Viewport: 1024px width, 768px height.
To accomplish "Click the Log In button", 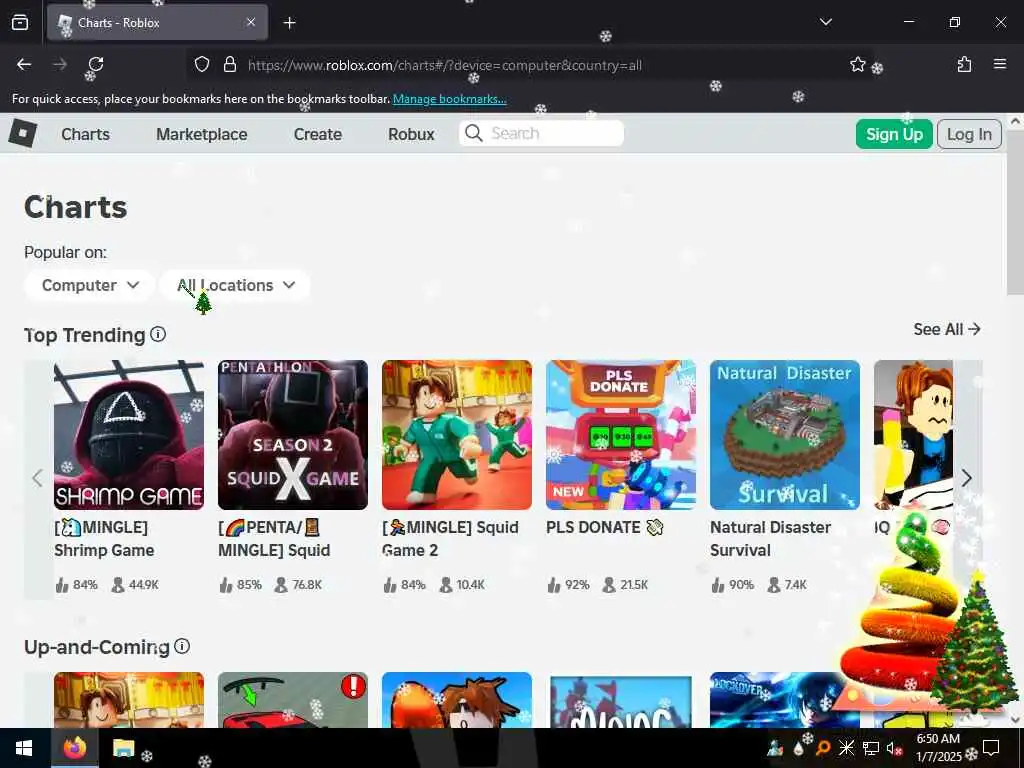I will [x=969, y=134].
